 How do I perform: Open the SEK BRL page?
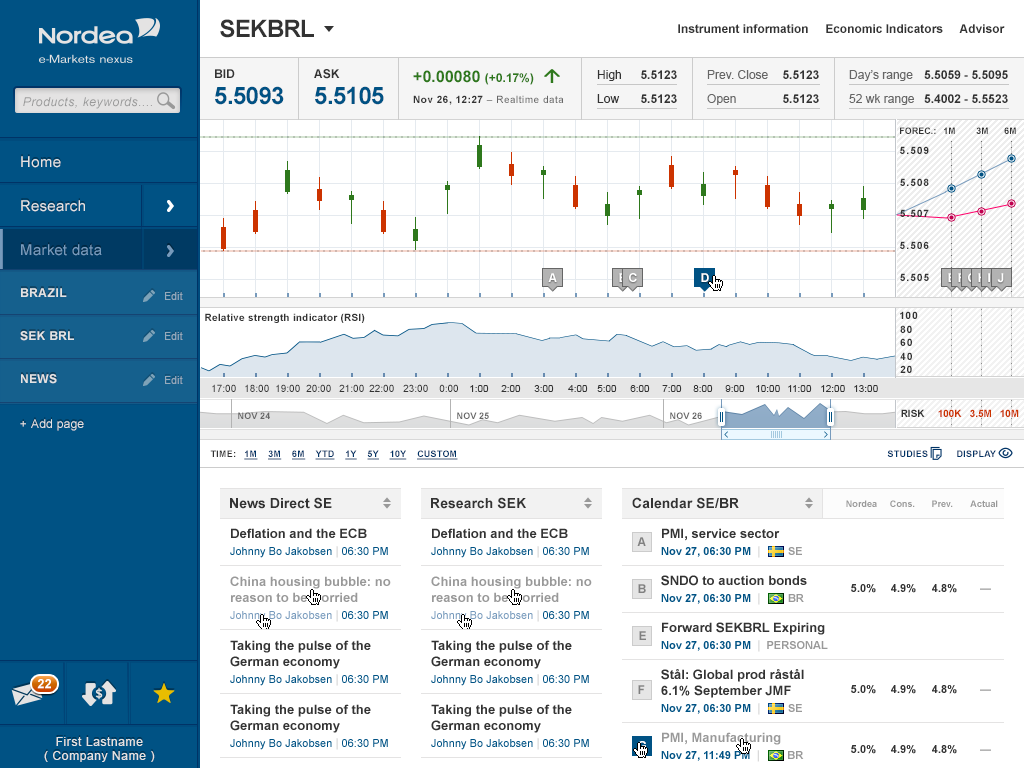coord(47,336)
